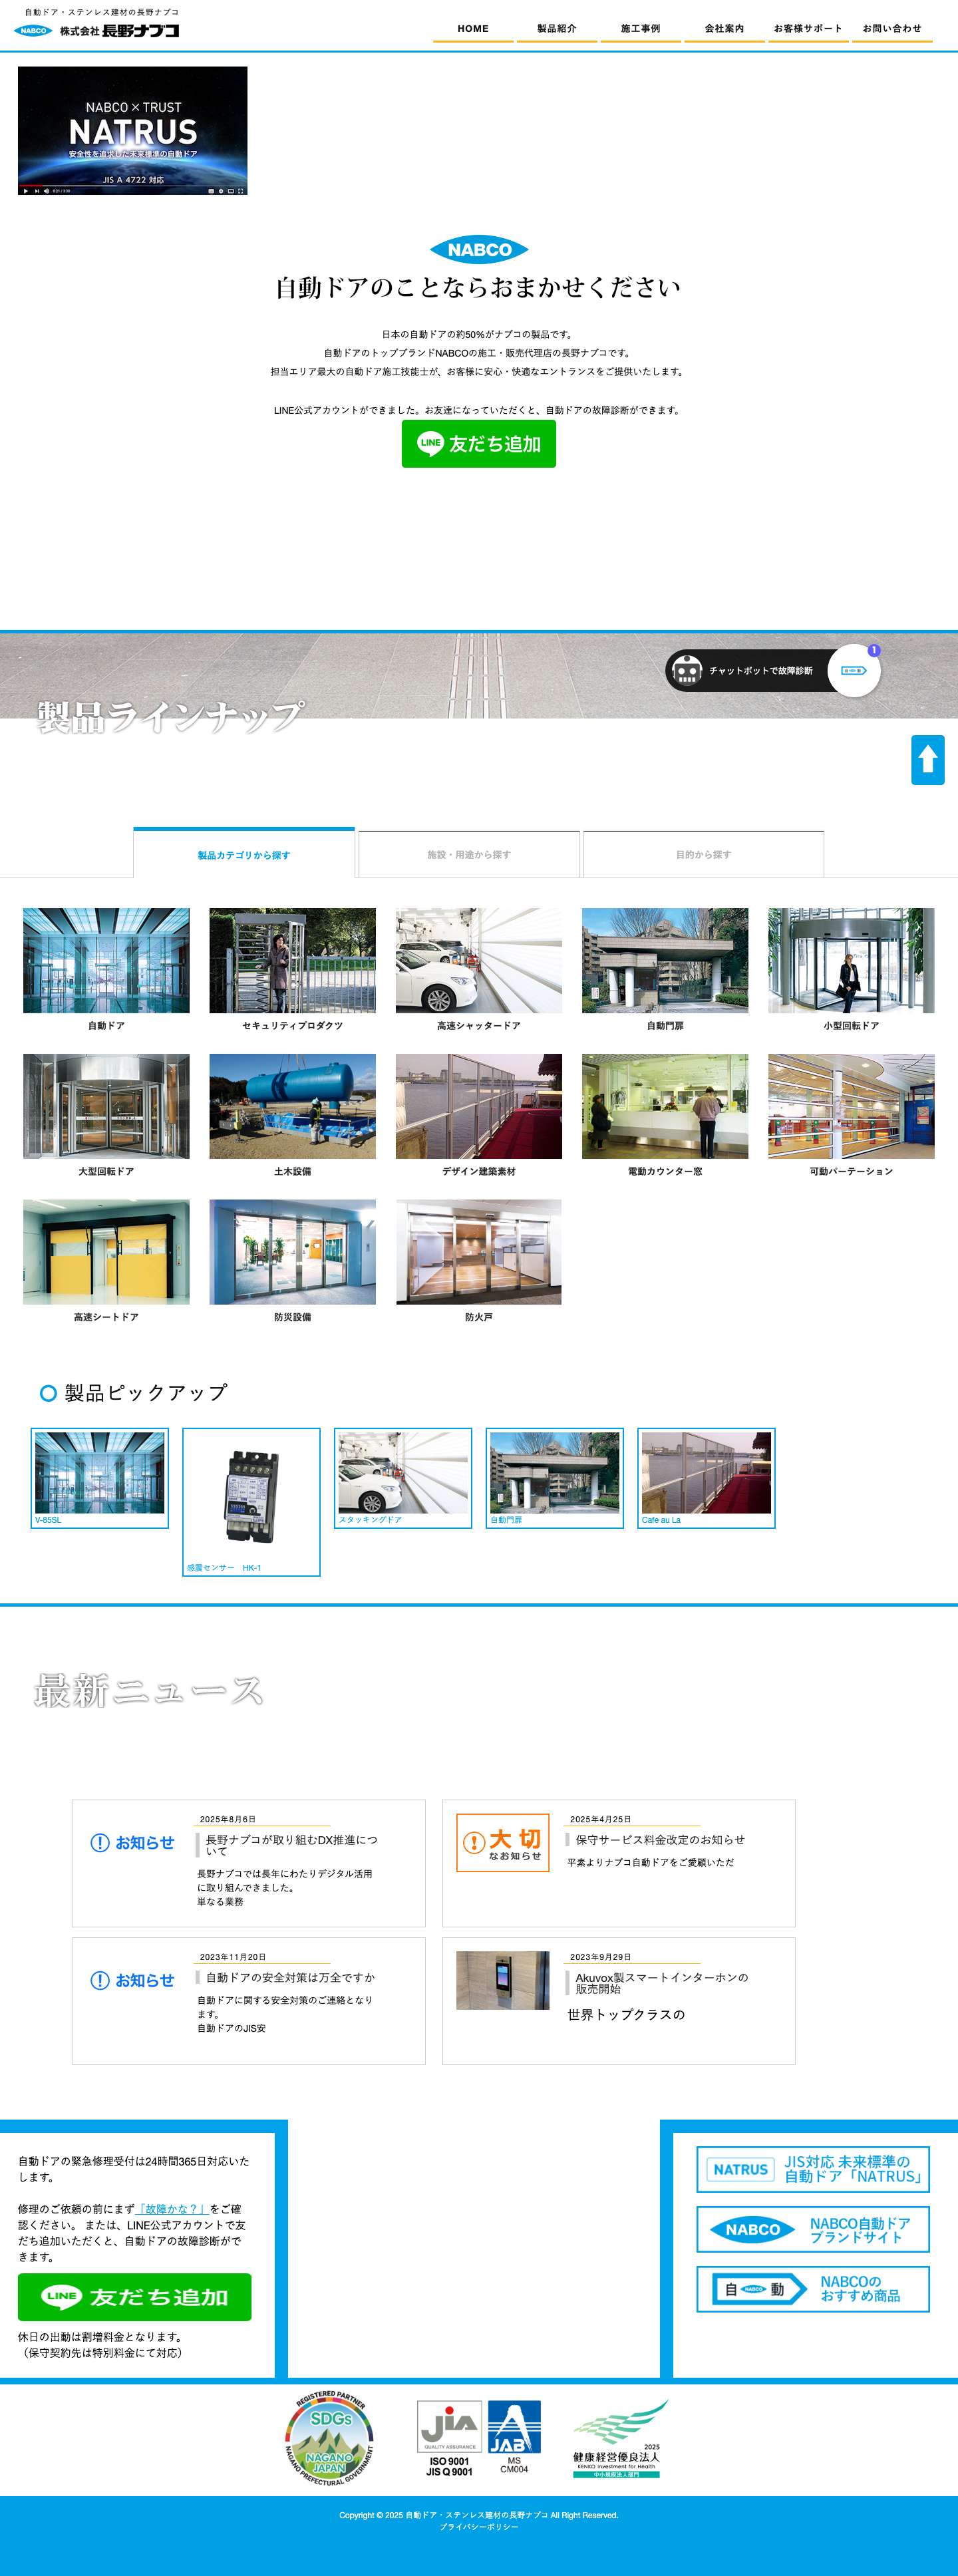Click the JIA ISO 9001 certification logo

pos(449,2438)
